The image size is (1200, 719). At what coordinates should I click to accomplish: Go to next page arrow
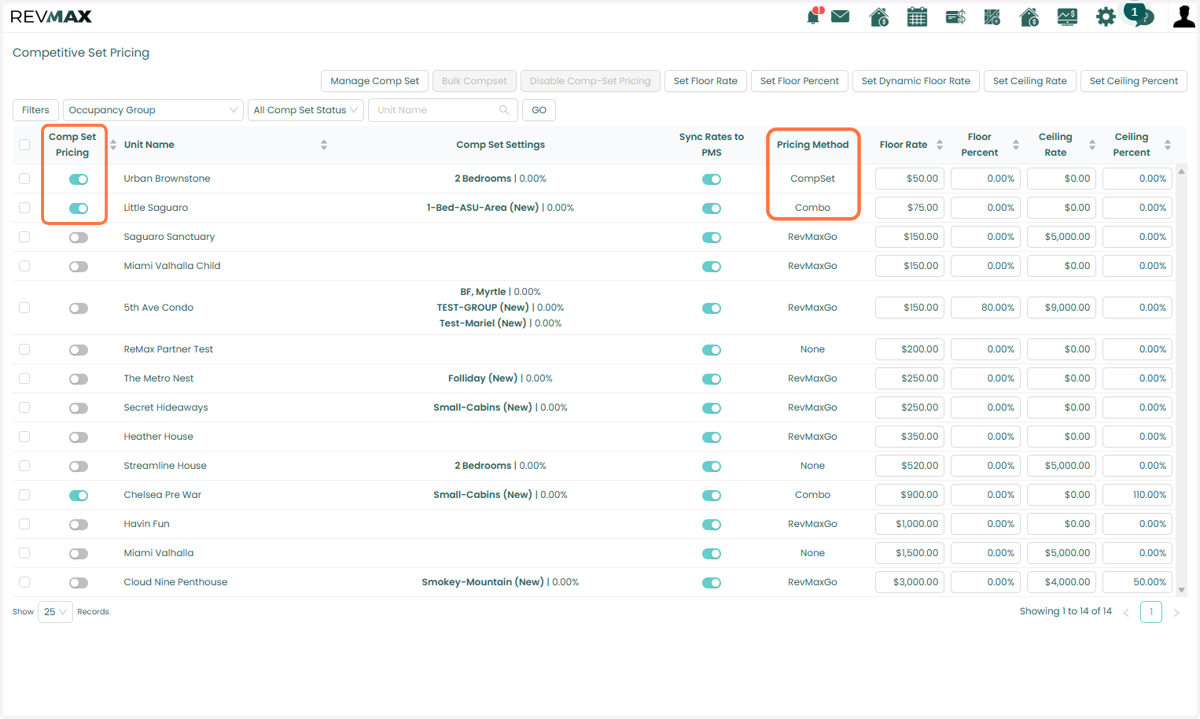[1176, 612]
